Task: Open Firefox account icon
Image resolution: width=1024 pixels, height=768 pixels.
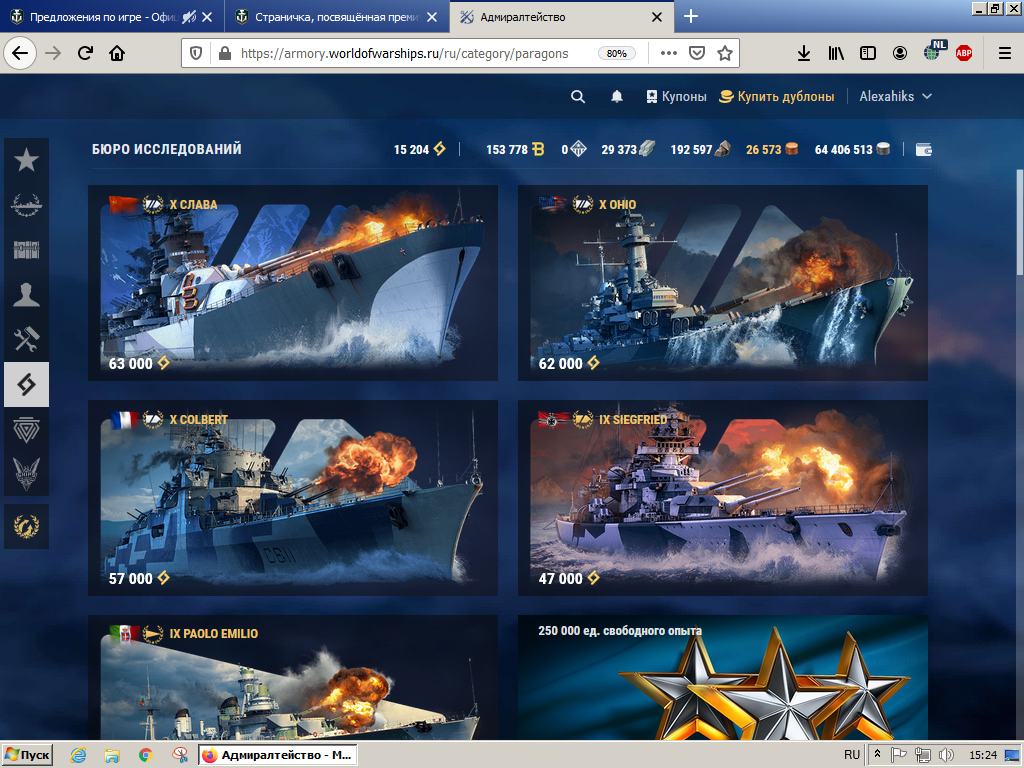Action: point(900,54)
